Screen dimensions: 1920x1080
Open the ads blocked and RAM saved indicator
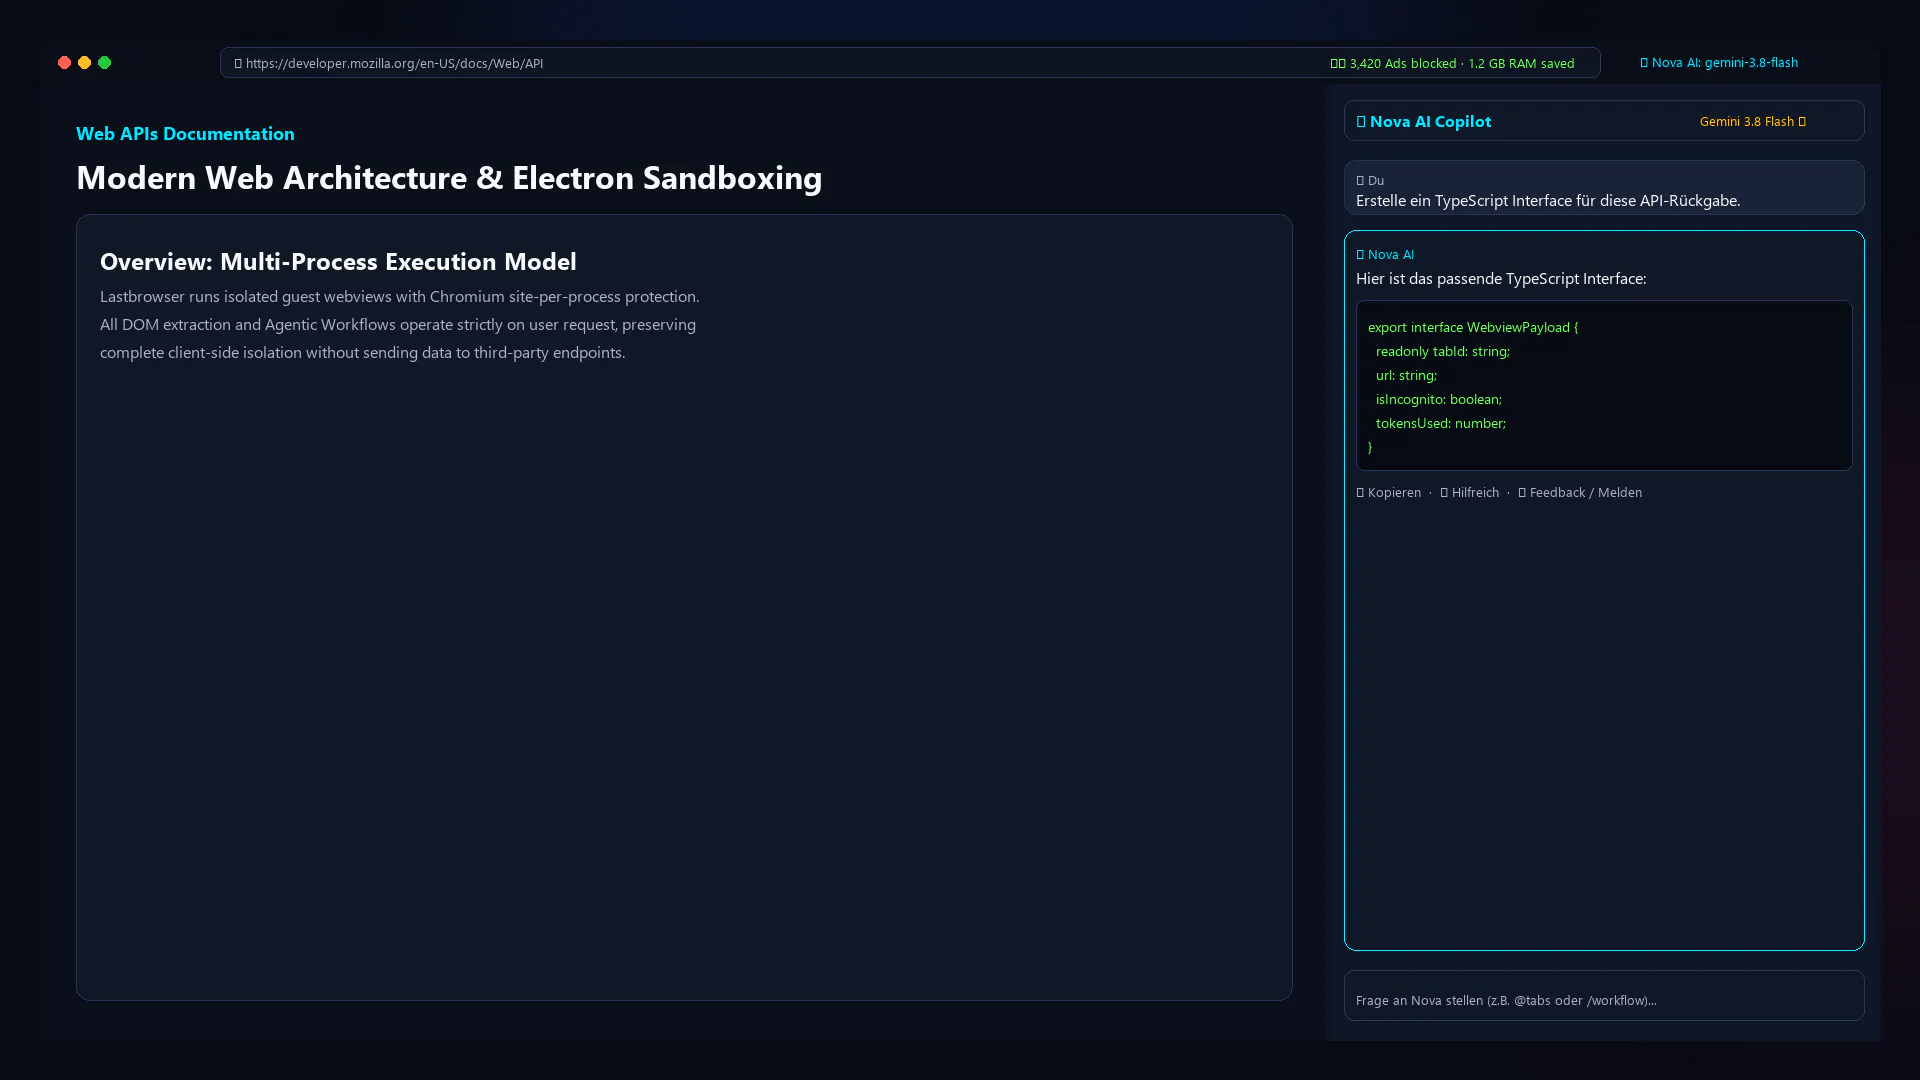[1452, 63]
